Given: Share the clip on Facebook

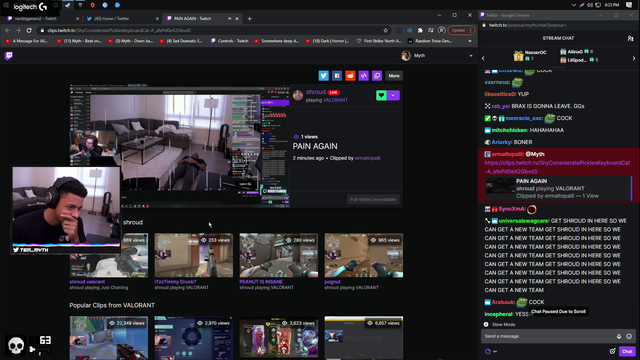Looking at the screenshot, I should point(337,76).
